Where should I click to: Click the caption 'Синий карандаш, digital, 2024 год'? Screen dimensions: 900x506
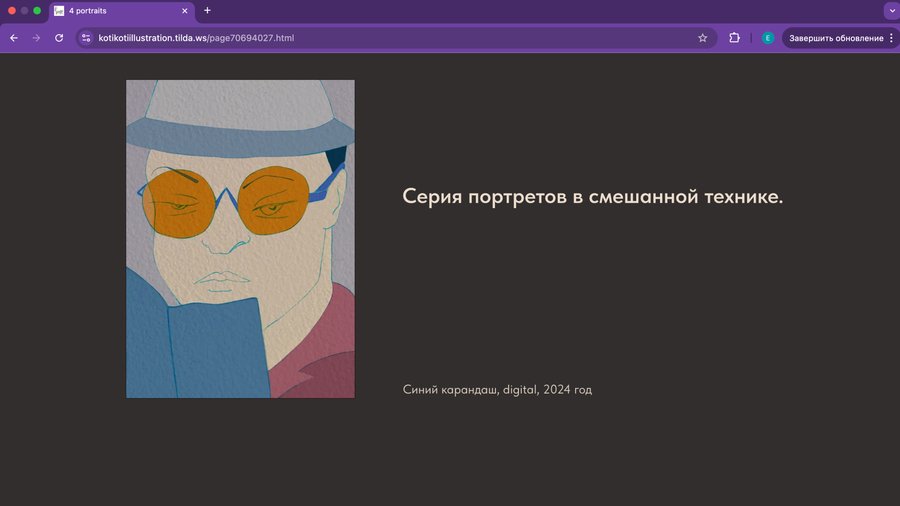tap(497, 389)
